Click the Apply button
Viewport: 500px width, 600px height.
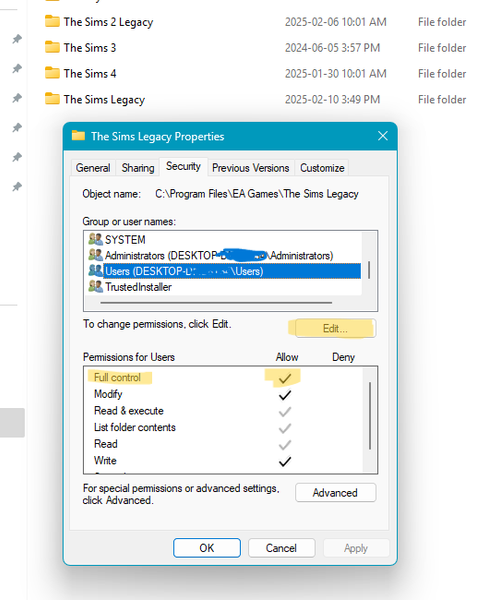pyautogui.click(x=356, y=548)
